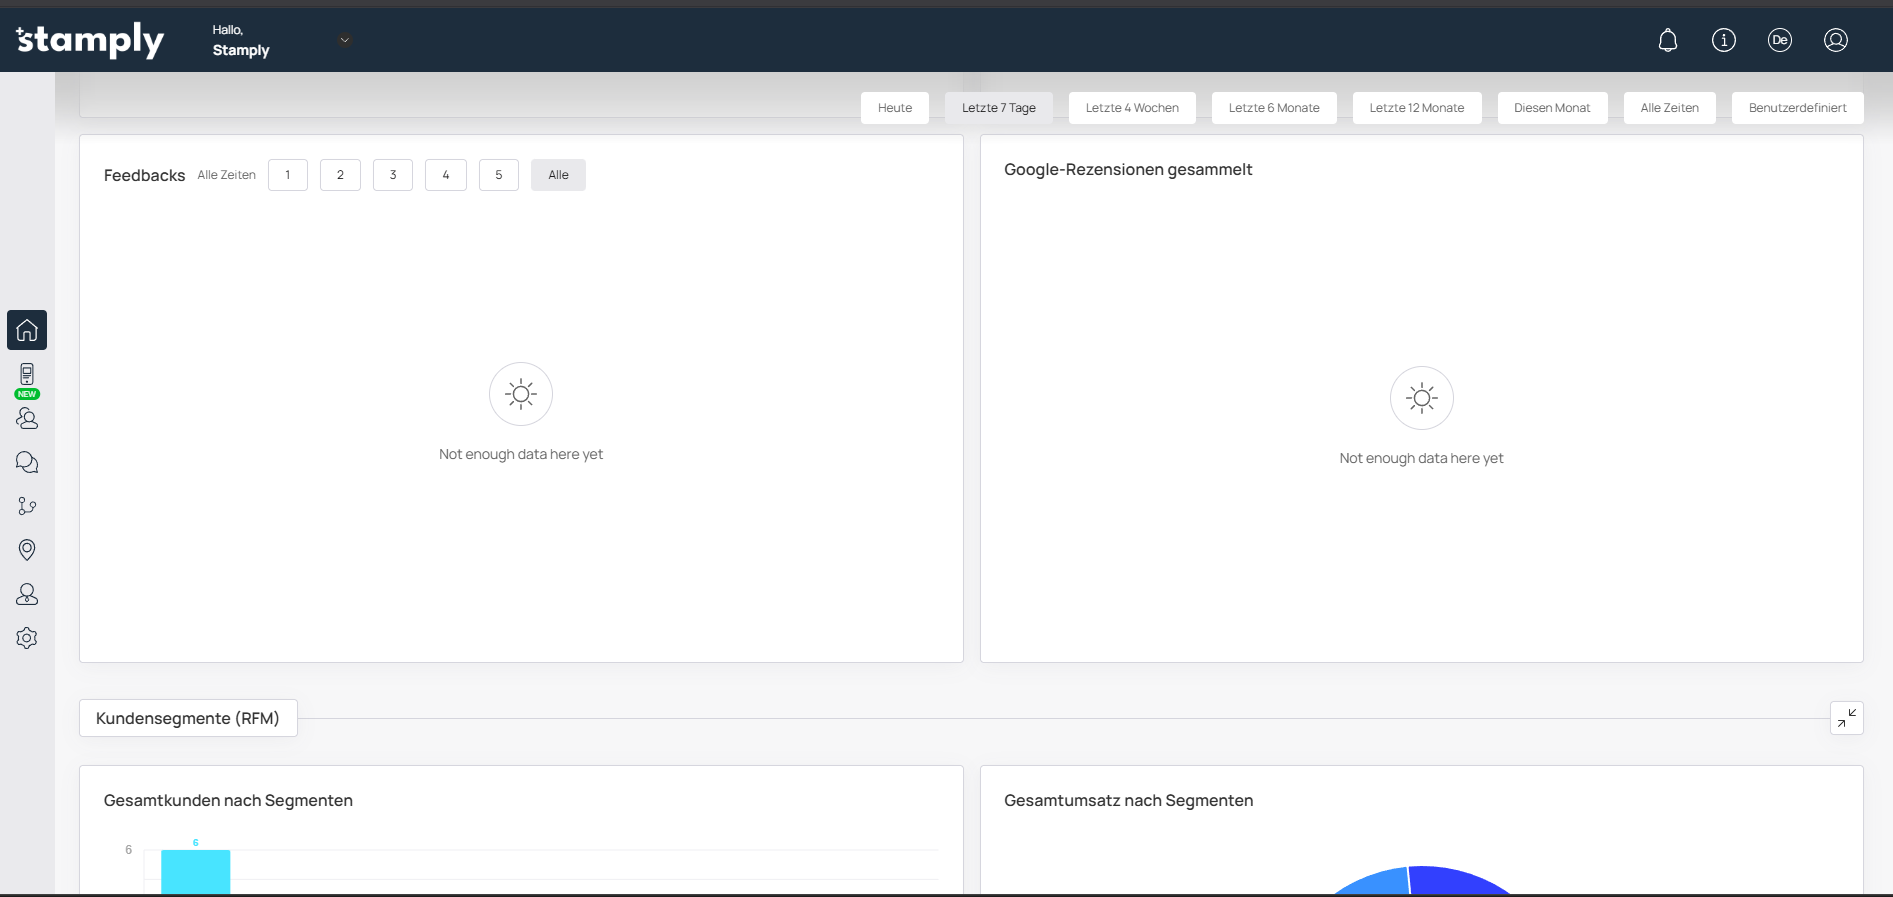Open the settings gear in sidebar
The height and width of the screenshot is (897, 1893).
(27, 638)
